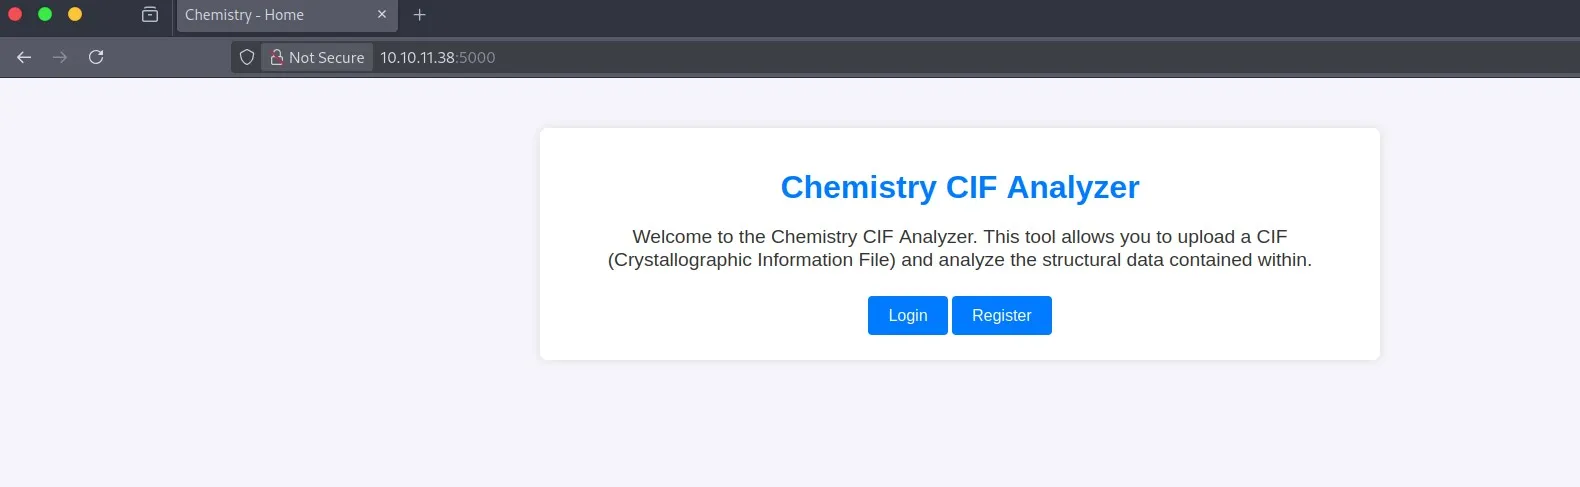1580x487 pixels.
Task: Open the tracking protection shield icon
Action: point(247,57)
